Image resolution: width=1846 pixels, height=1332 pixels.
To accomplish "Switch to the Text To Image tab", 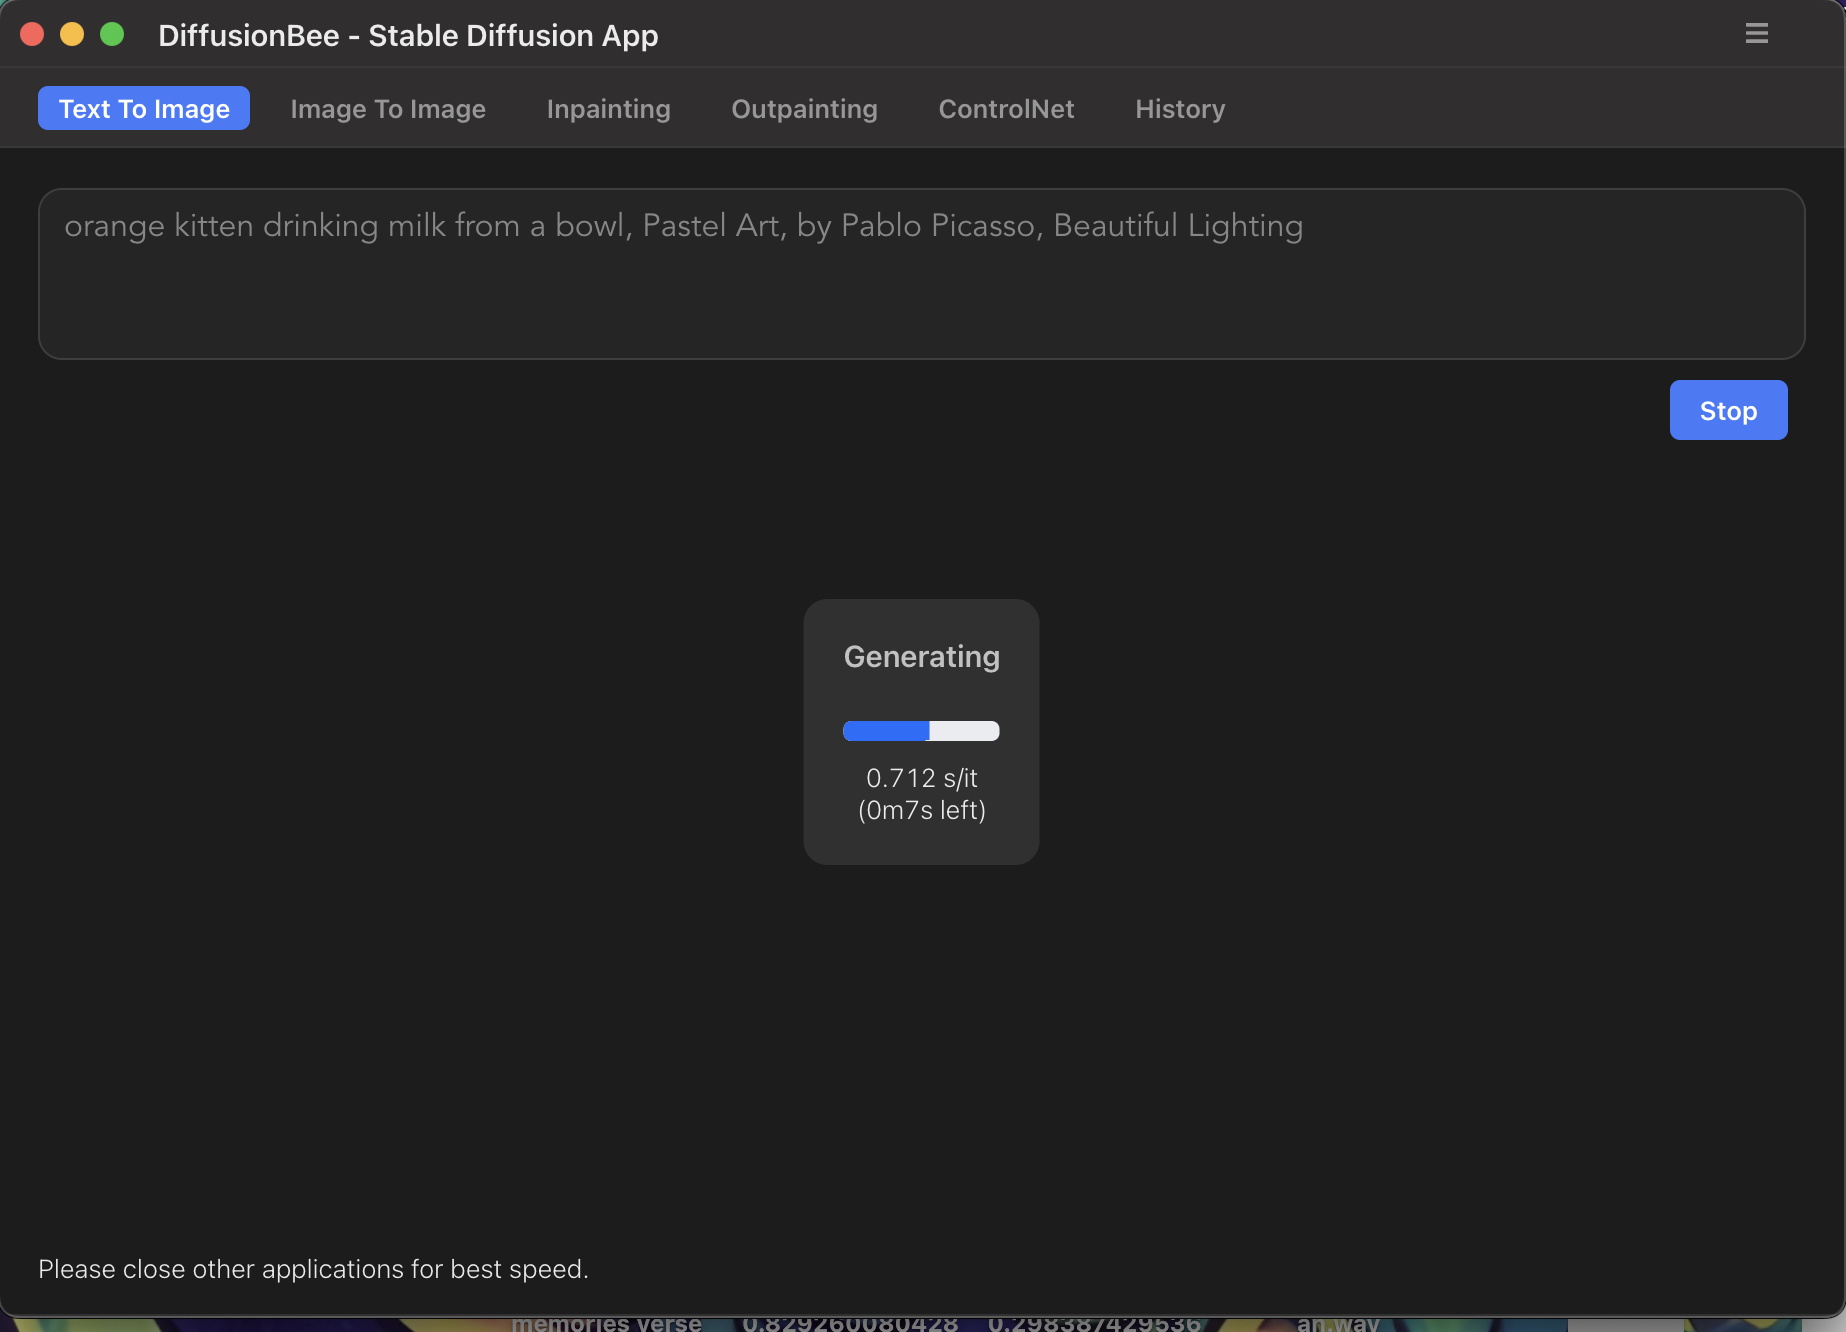I will (x=144, y=109).
